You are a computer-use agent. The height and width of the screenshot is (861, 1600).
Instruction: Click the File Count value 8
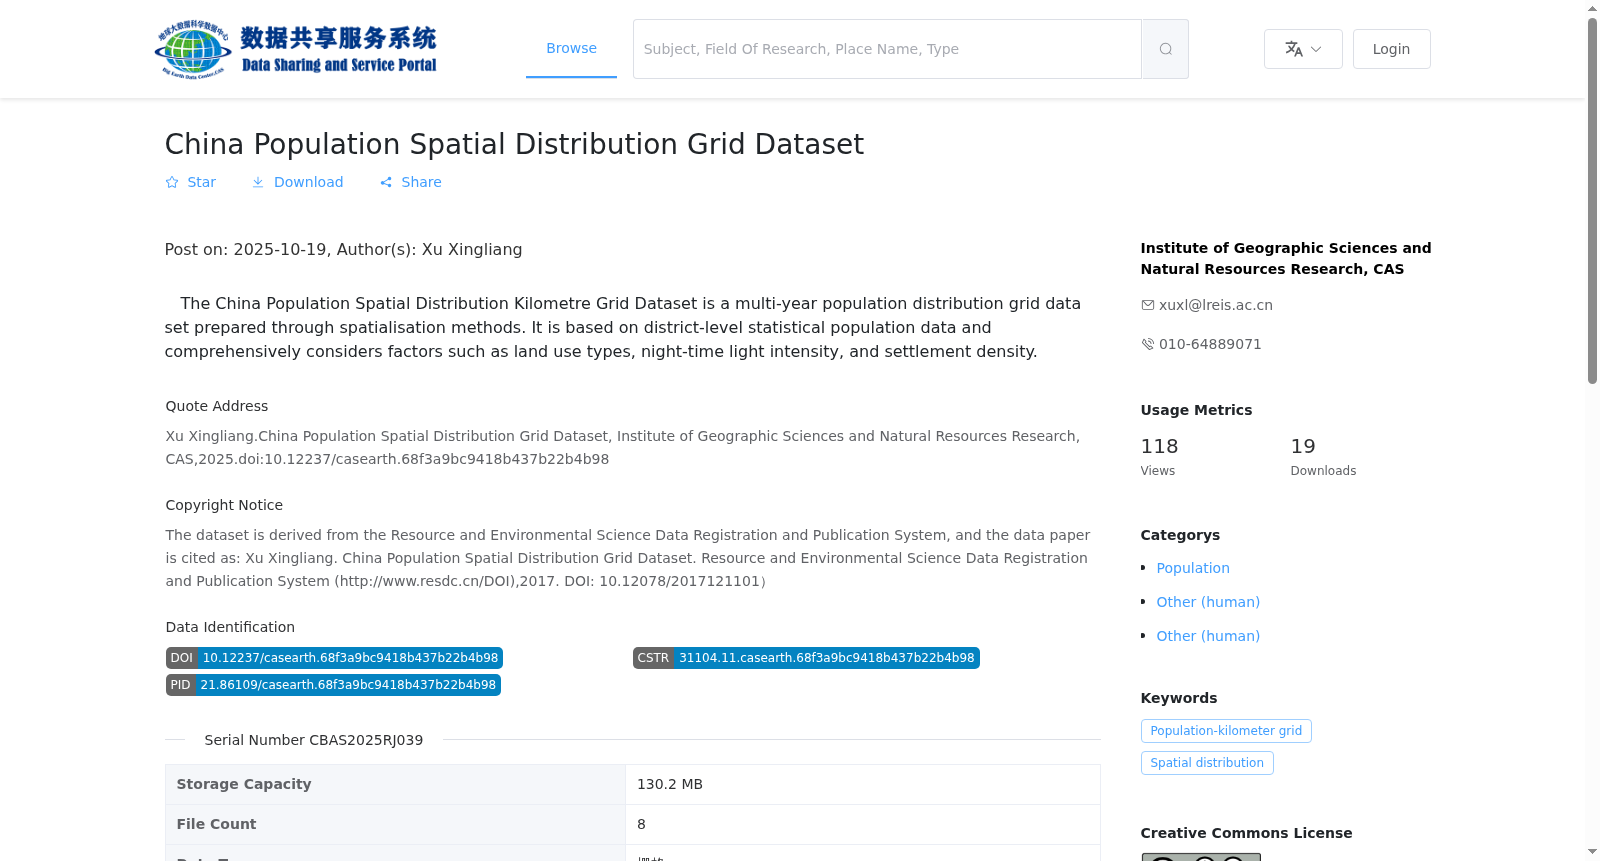click(x=641, y=824)
